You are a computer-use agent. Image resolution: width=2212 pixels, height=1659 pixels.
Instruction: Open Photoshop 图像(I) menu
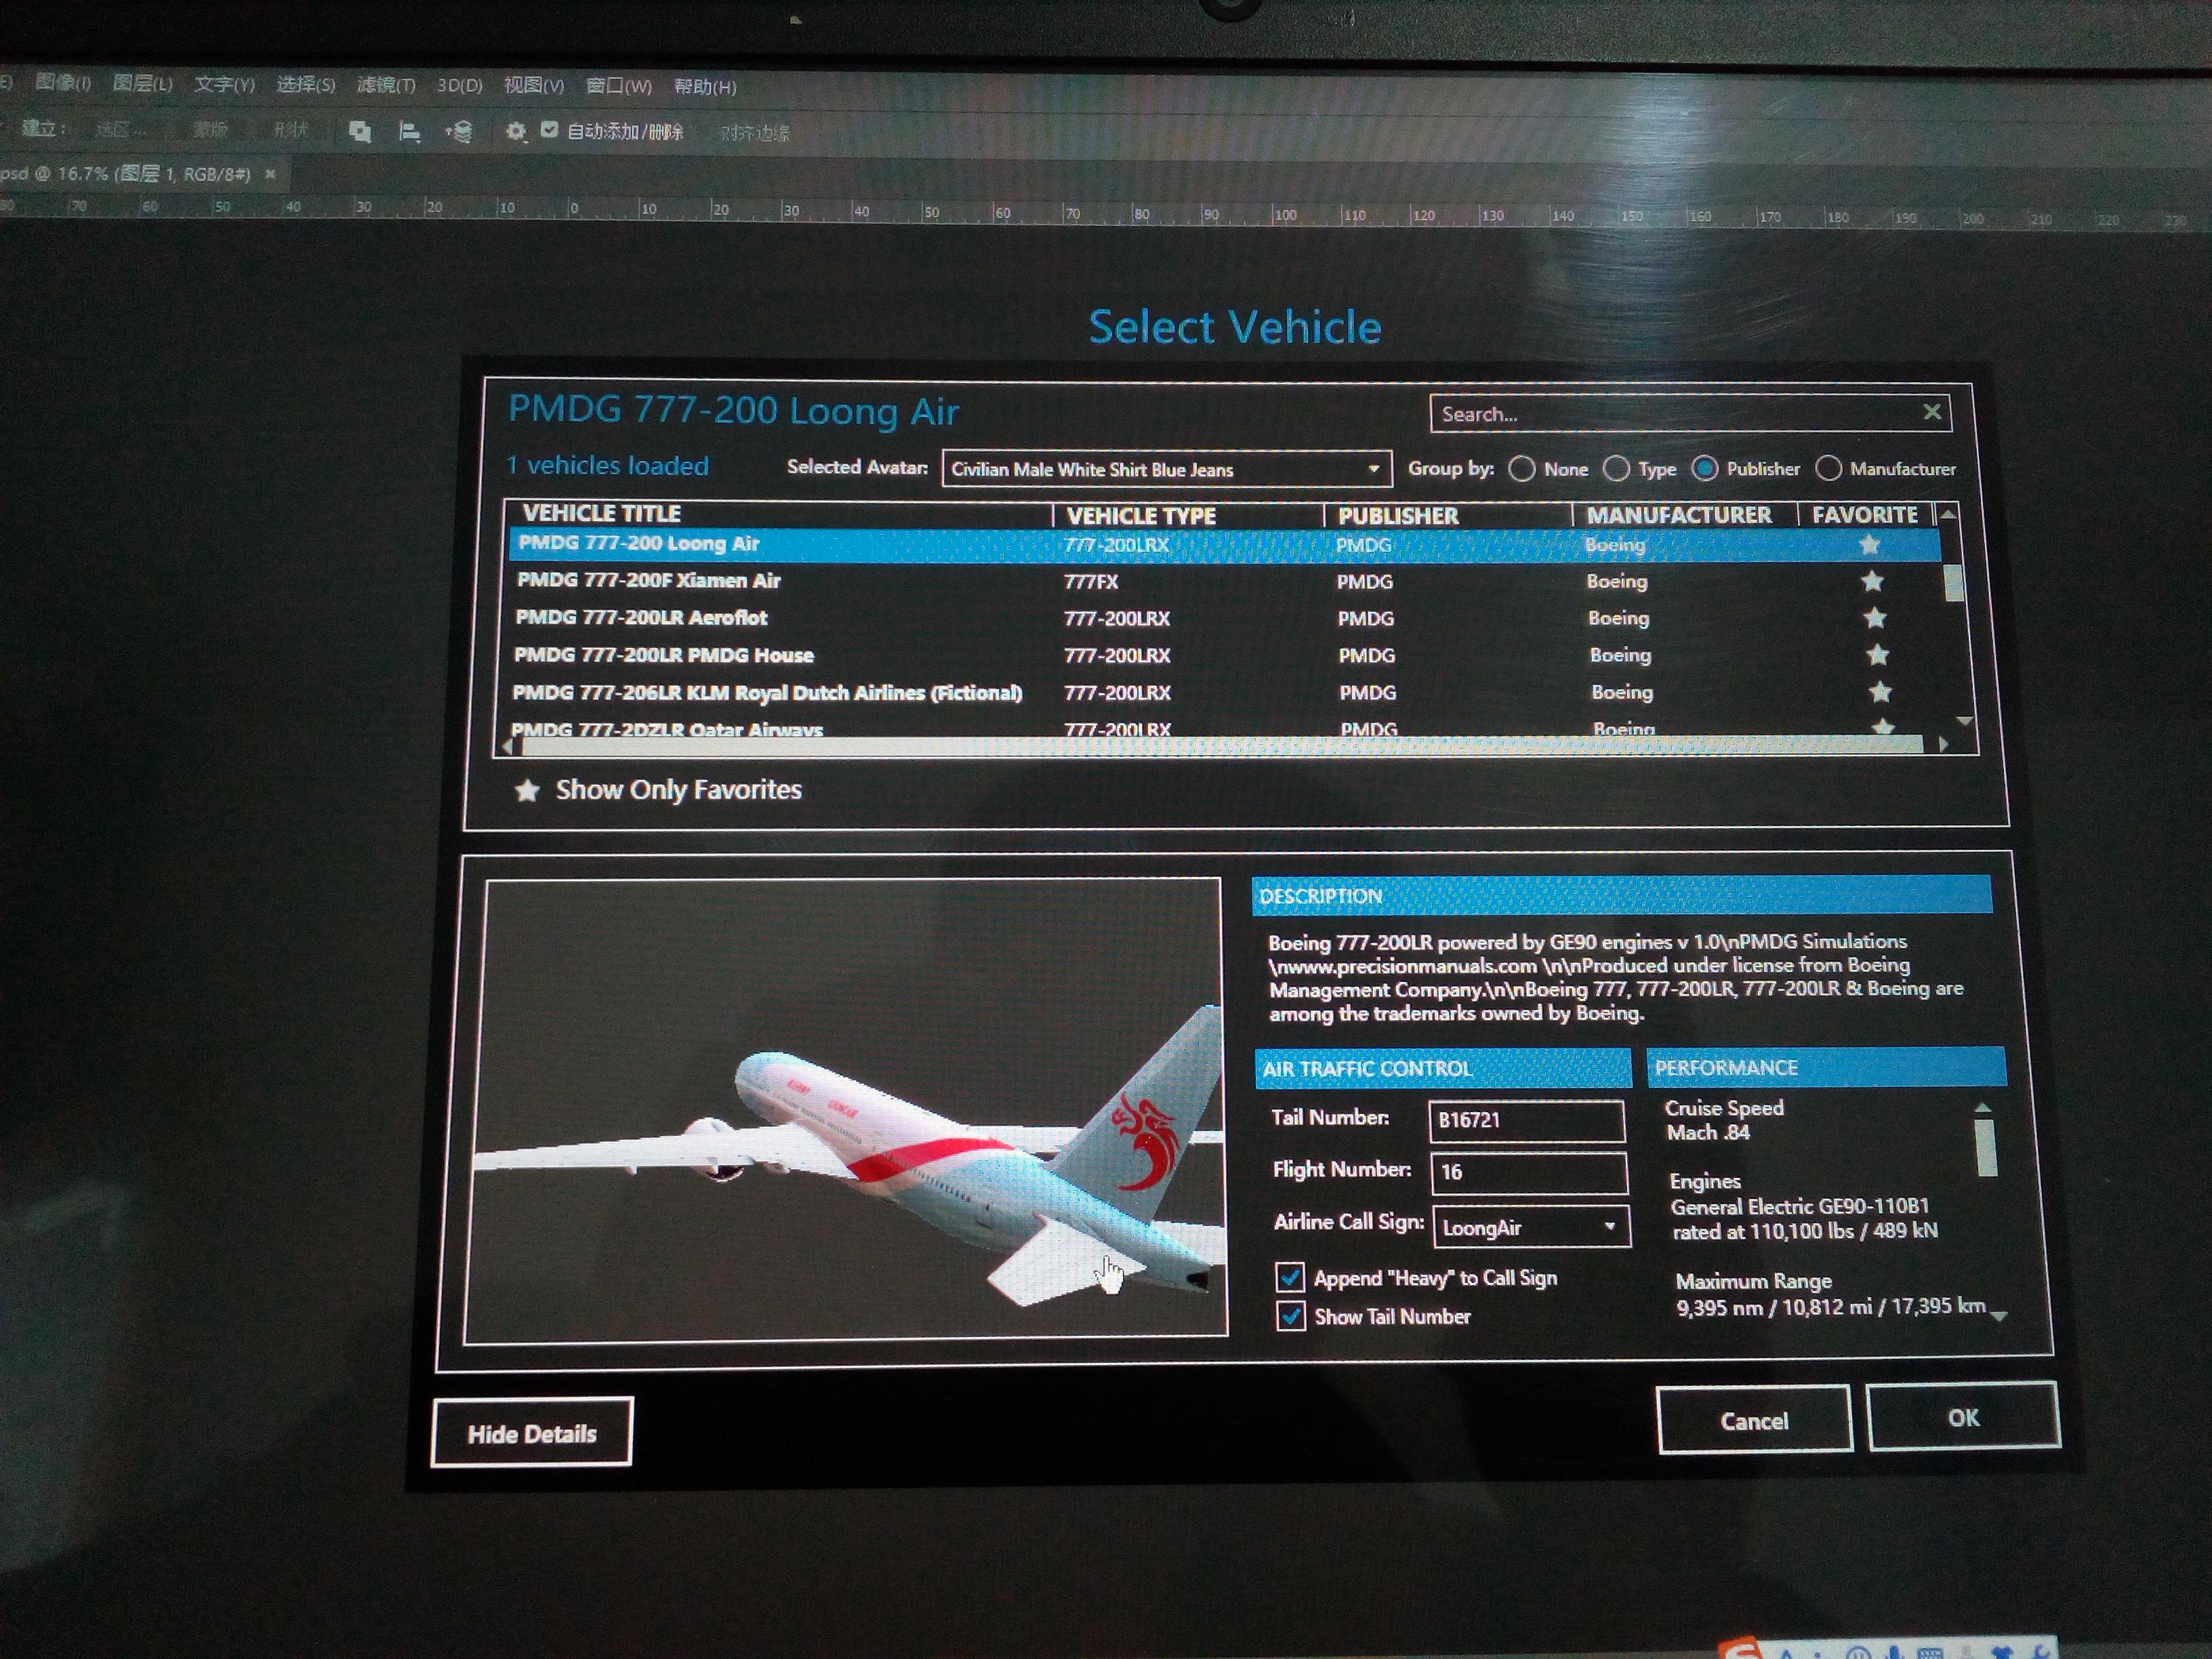coord(63,83)
